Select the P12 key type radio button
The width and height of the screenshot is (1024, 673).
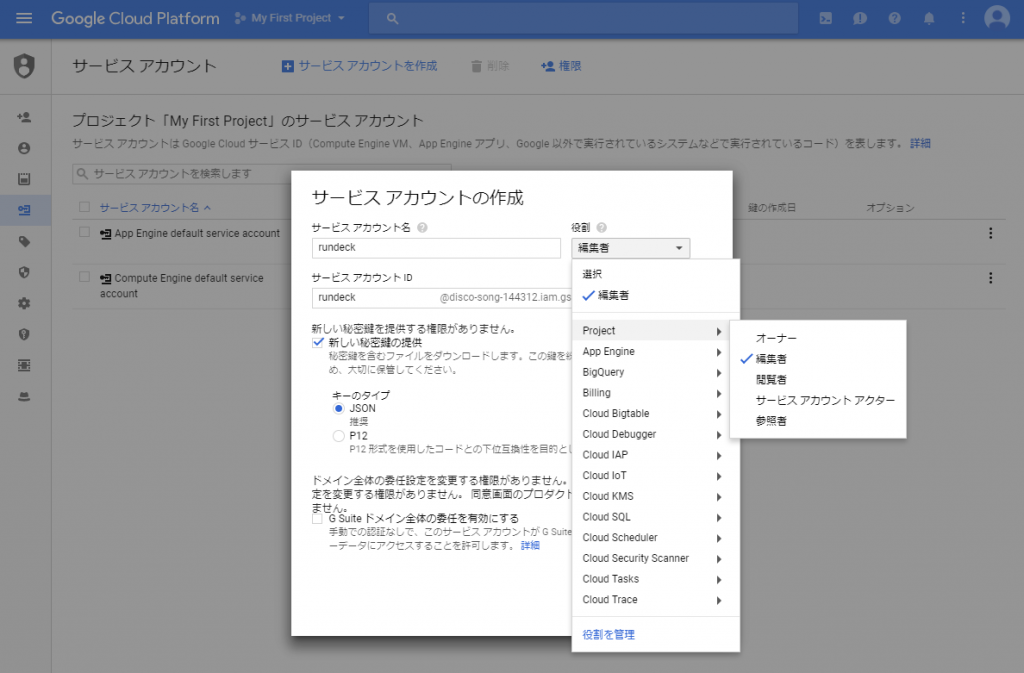tap(338, 436)
